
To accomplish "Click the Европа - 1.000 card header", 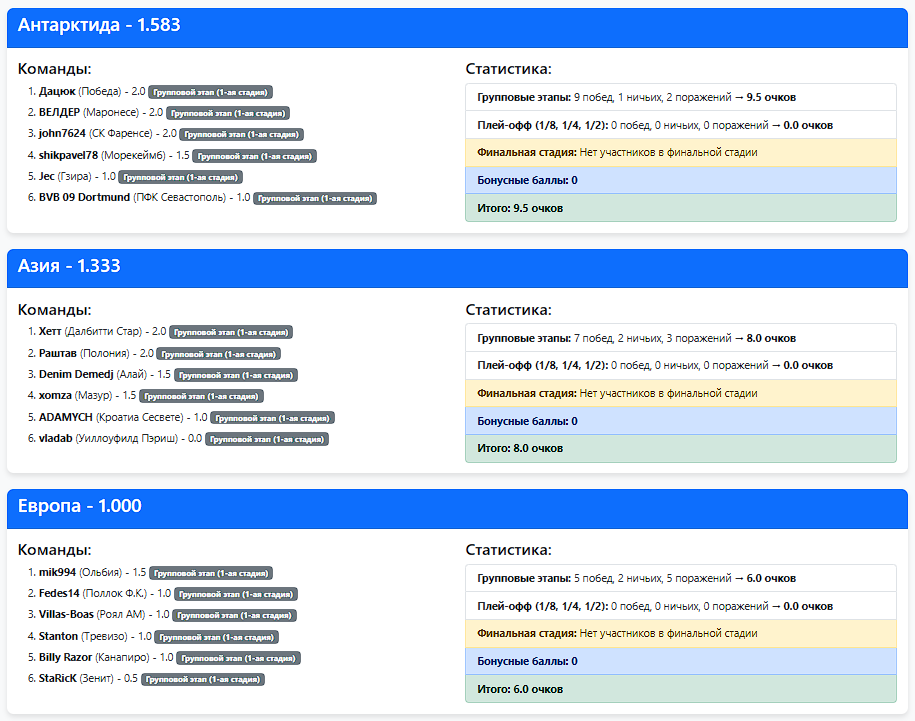I will (x=80, y=506).
